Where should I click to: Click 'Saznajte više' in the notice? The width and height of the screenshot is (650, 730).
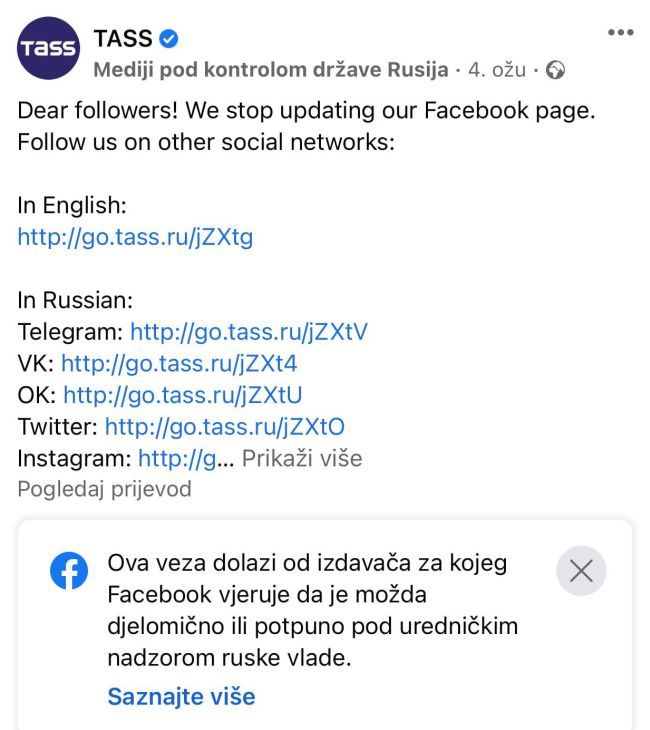[181, 696]
